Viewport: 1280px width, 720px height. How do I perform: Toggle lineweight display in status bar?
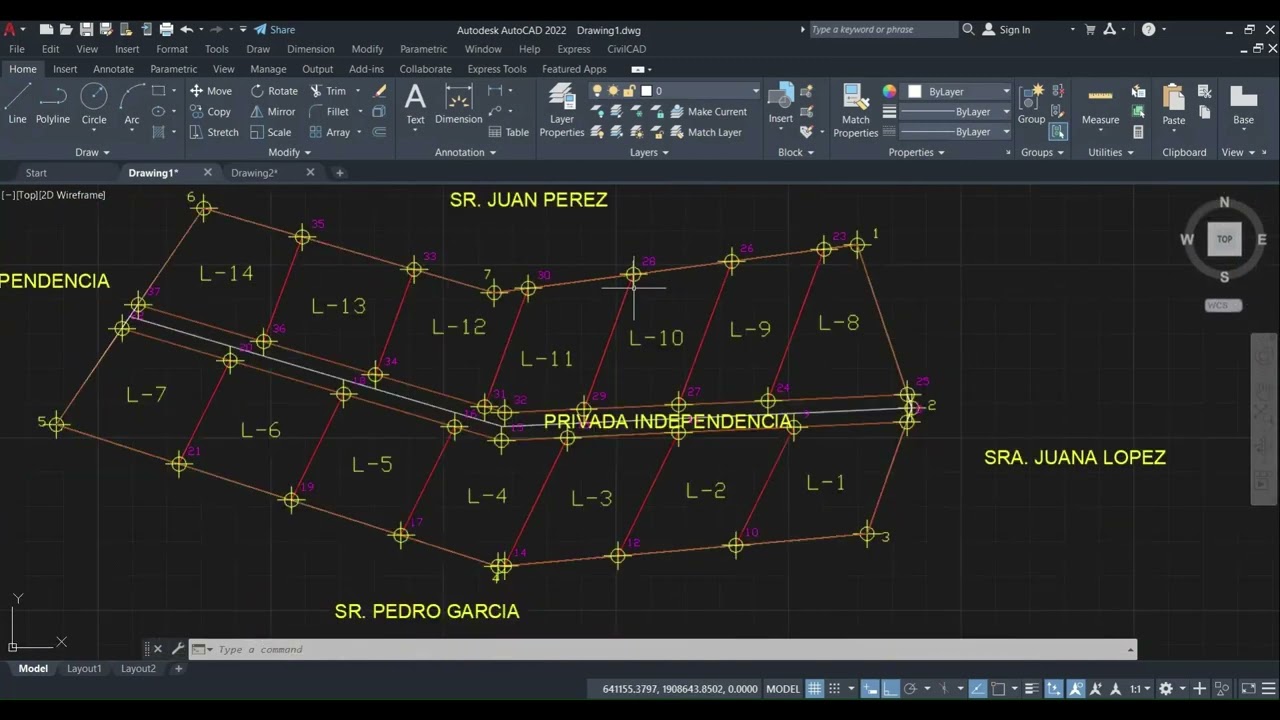(1033, 689)
